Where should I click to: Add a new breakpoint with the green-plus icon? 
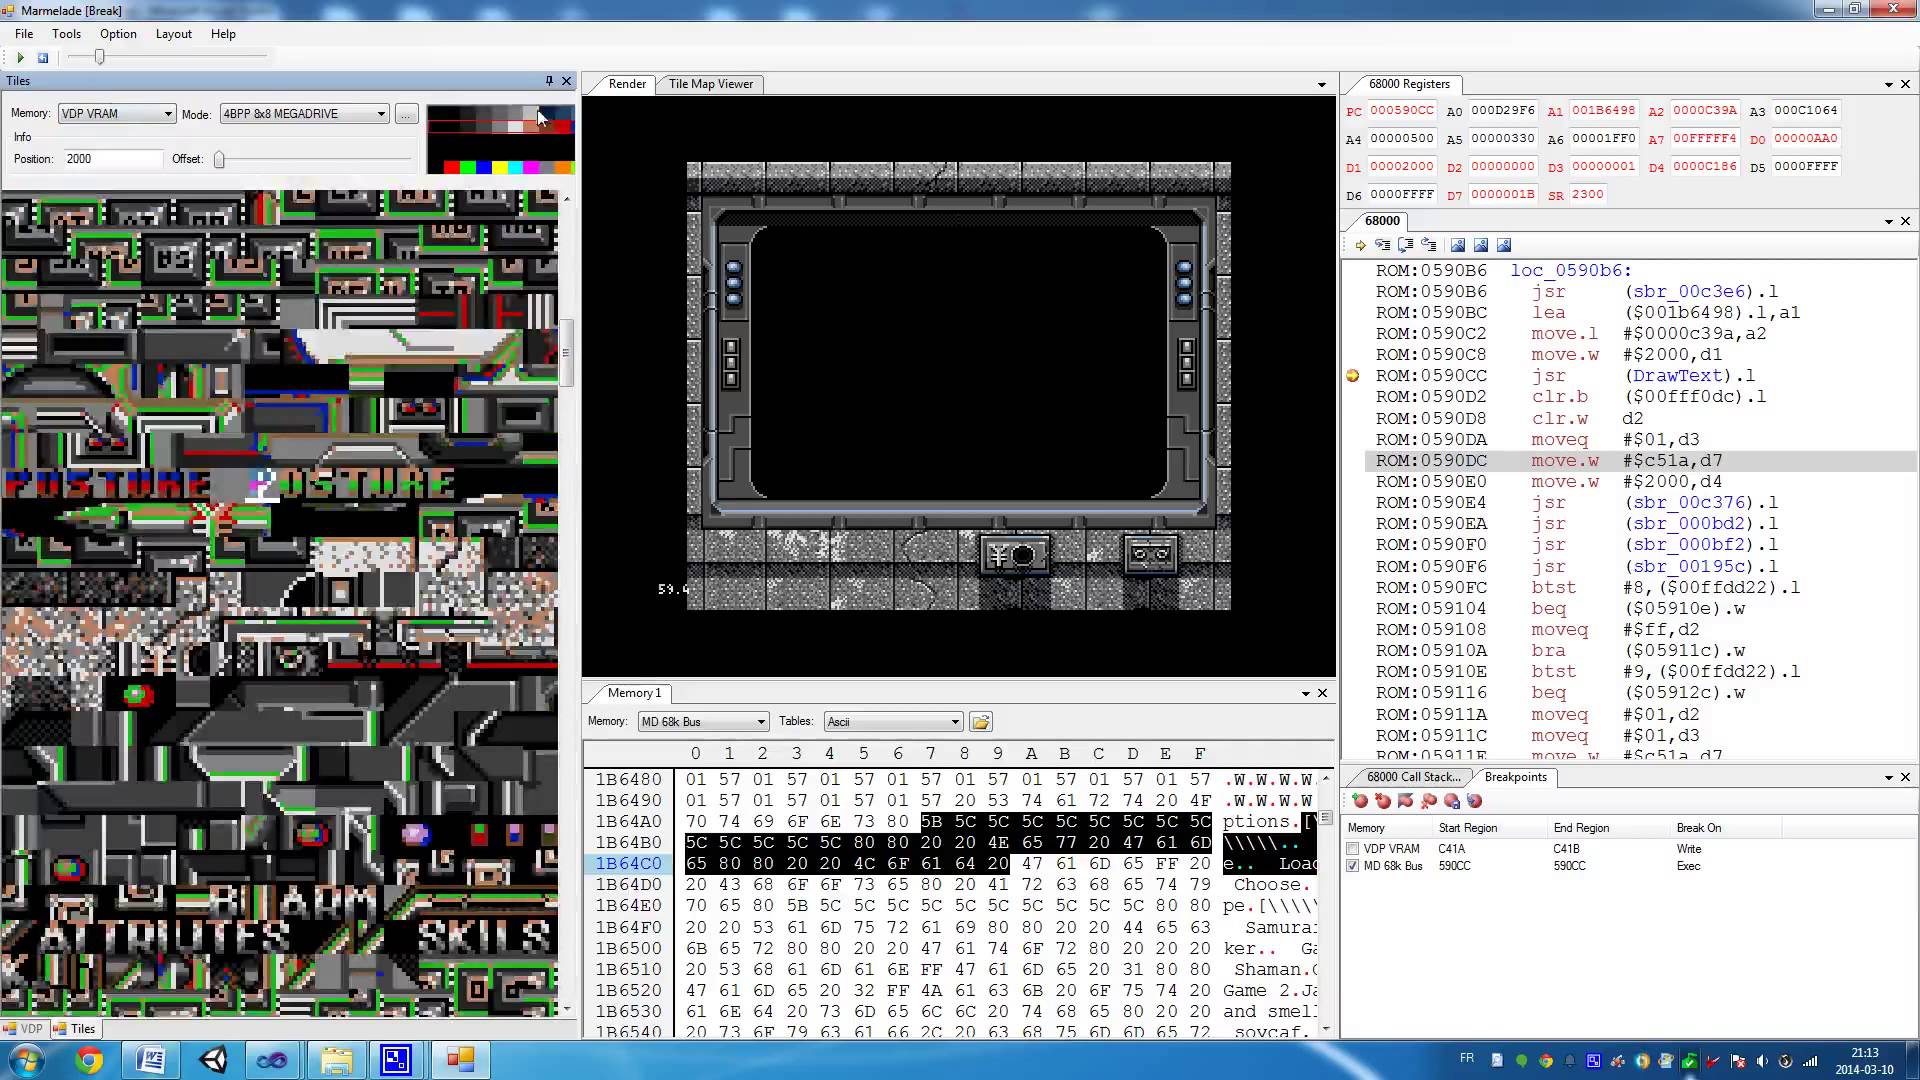1360,801
